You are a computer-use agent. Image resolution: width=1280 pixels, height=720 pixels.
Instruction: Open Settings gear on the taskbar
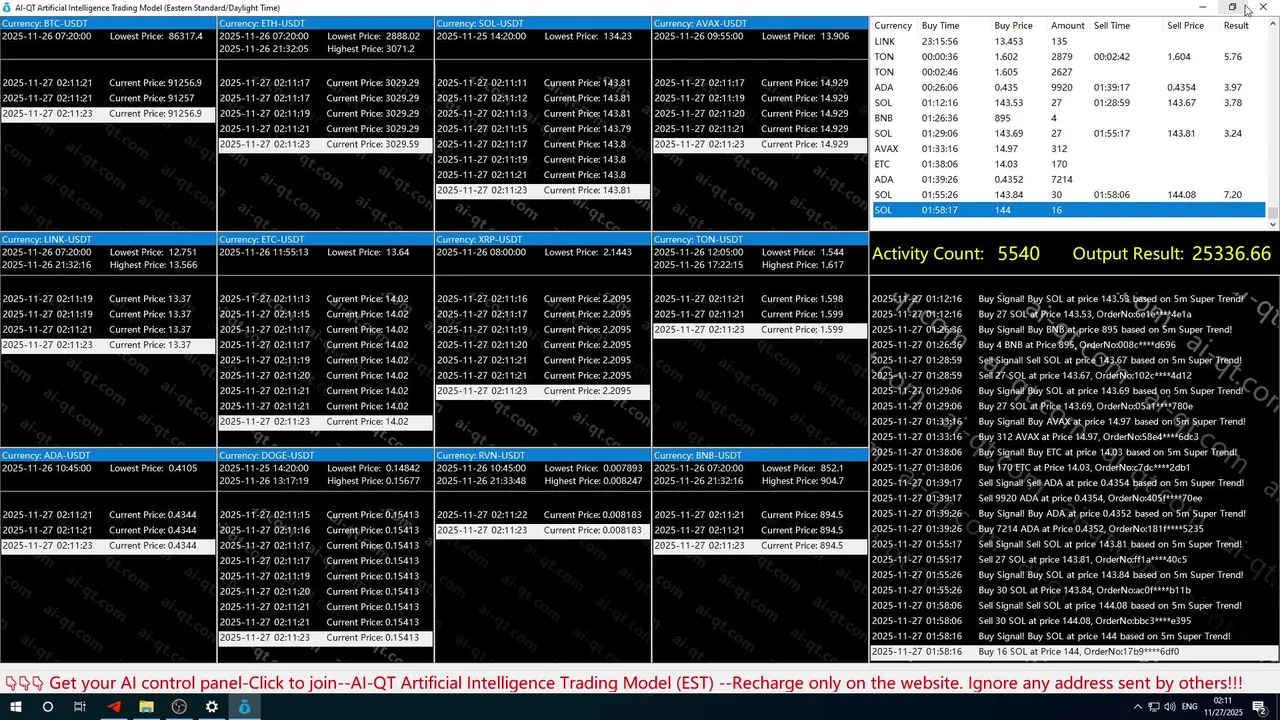(212, 707)
